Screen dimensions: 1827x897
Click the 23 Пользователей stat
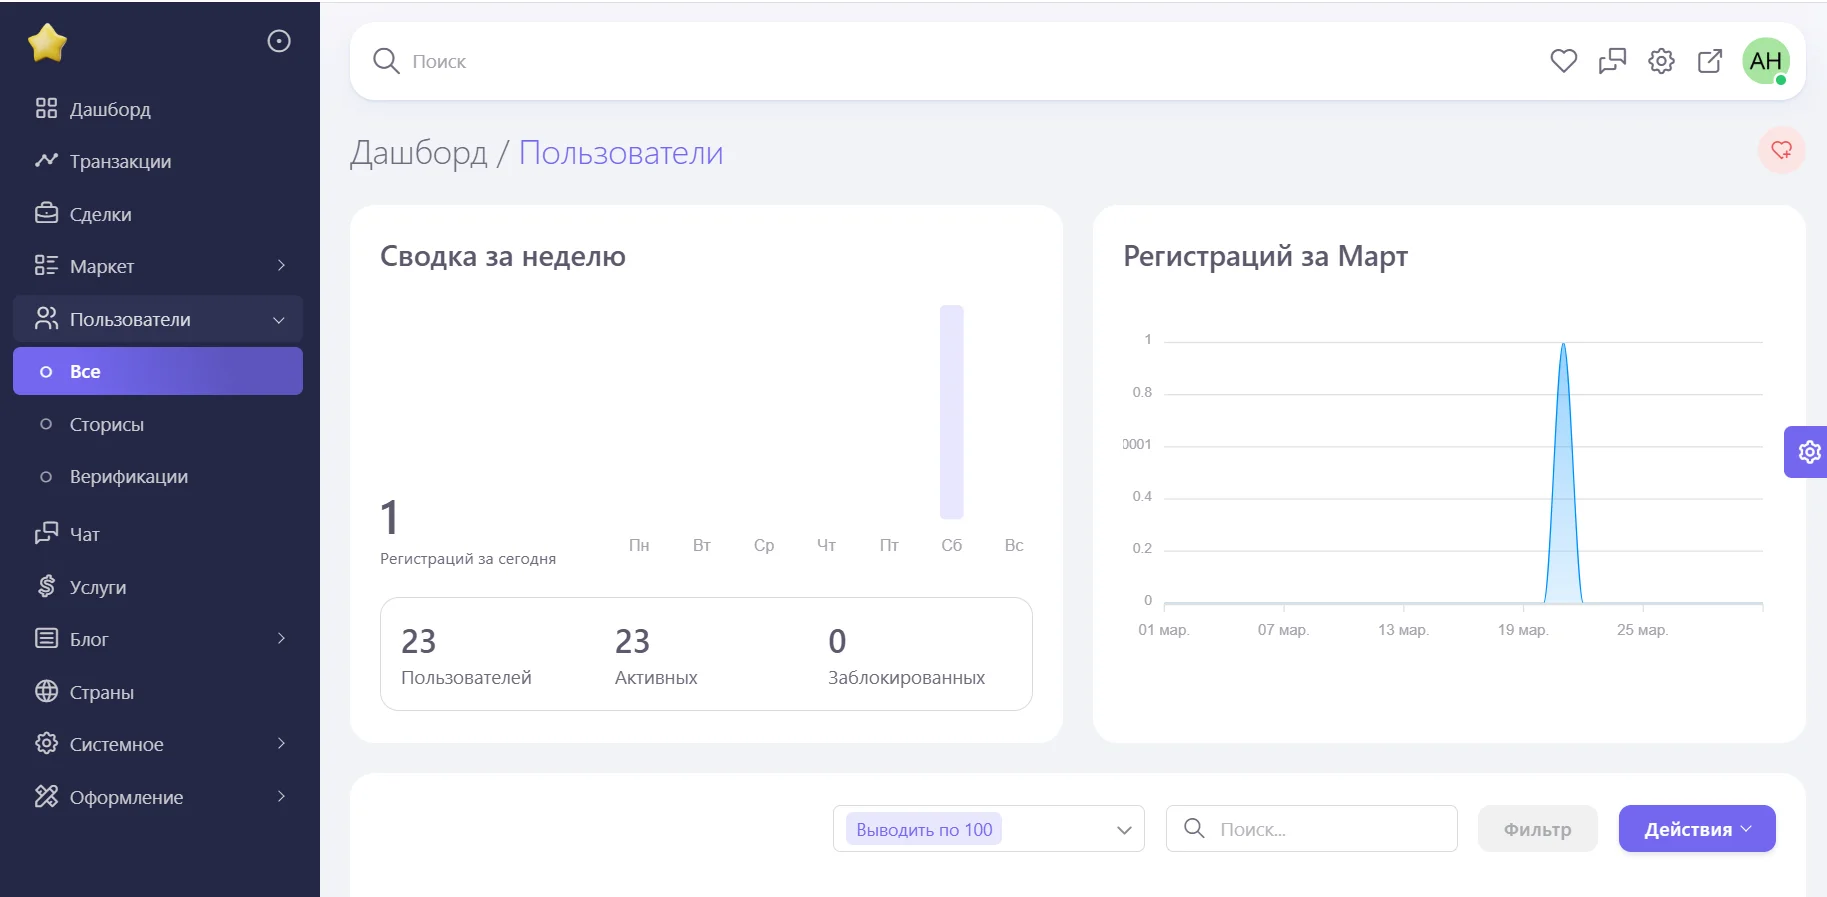tap(466, 655)
